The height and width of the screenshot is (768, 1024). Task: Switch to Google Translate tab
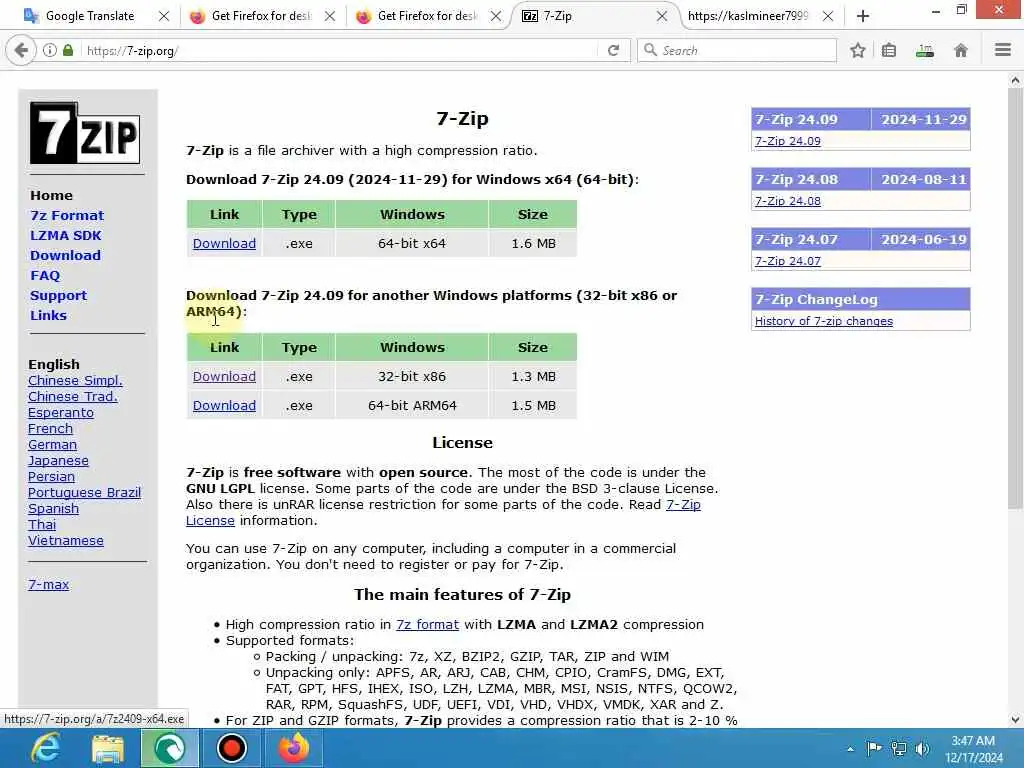click(89, 16)
